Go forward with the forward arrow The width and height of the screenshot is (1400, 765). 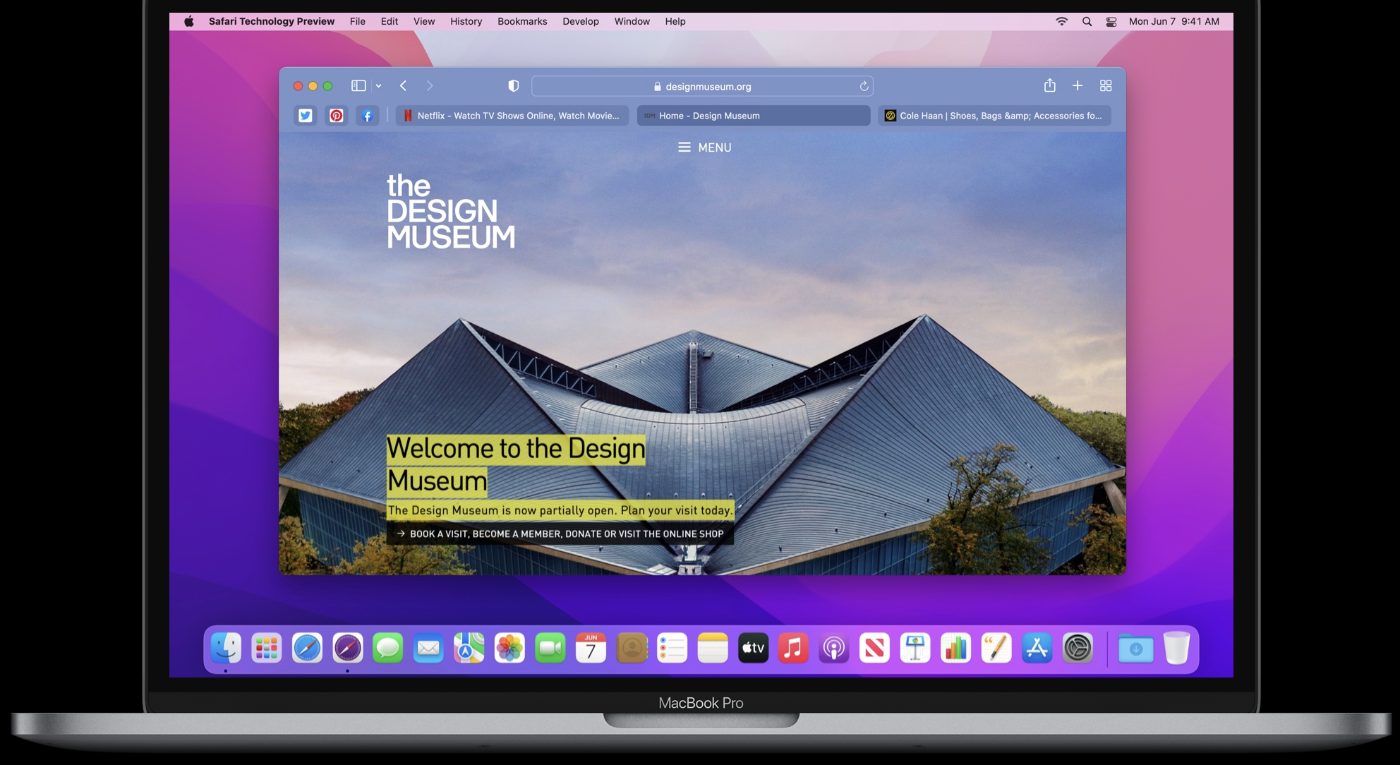click(x=430, y=86)
